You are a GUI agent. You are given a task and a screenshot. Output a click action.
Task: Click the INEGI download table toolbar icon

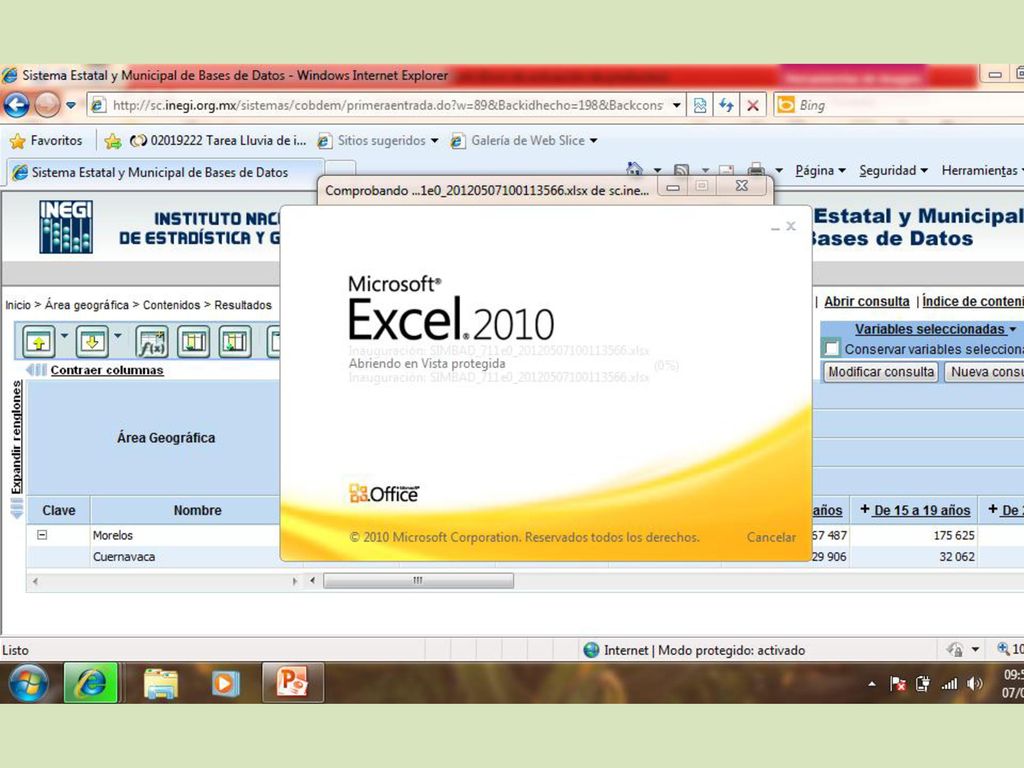coord(92,342)
